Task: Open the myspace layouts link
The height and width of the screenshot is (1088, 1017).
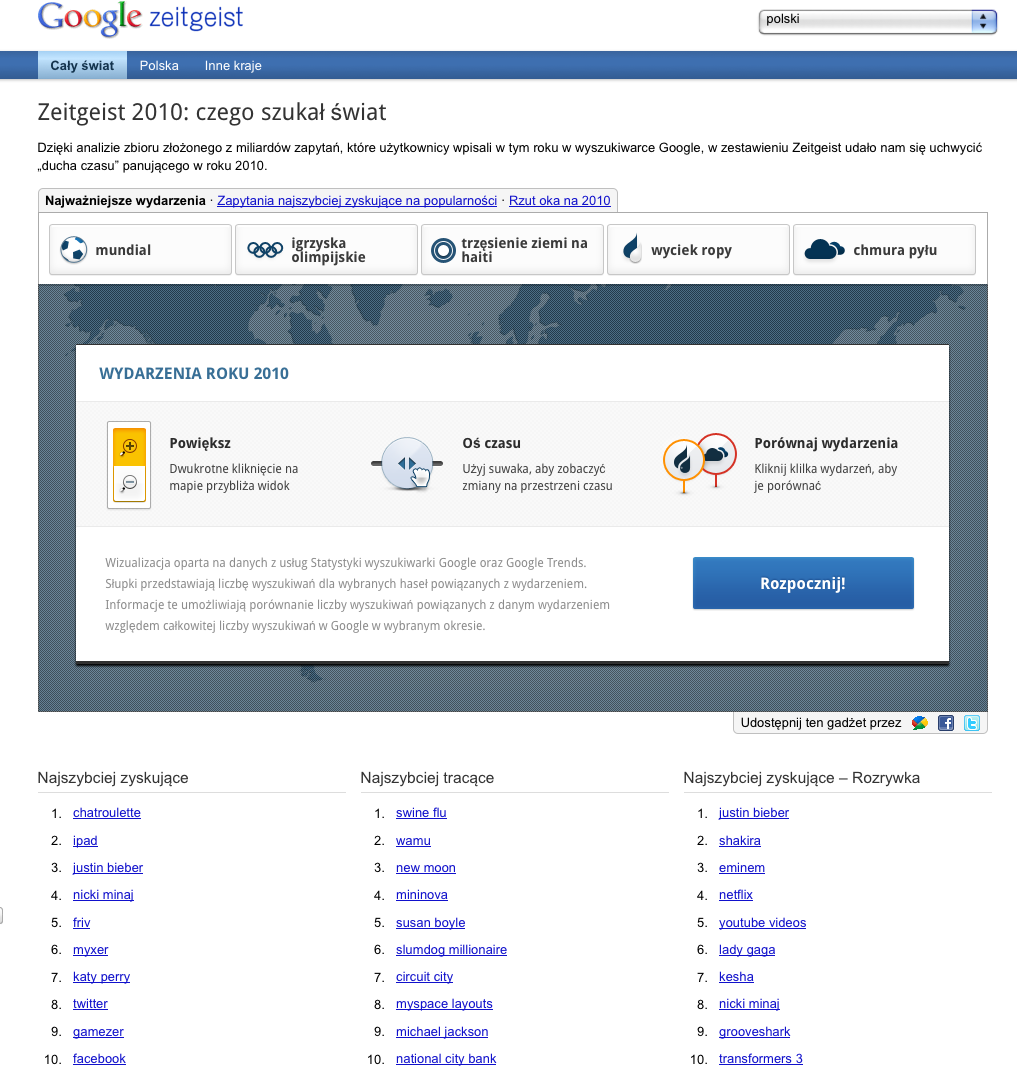Action: [444, 1003]
